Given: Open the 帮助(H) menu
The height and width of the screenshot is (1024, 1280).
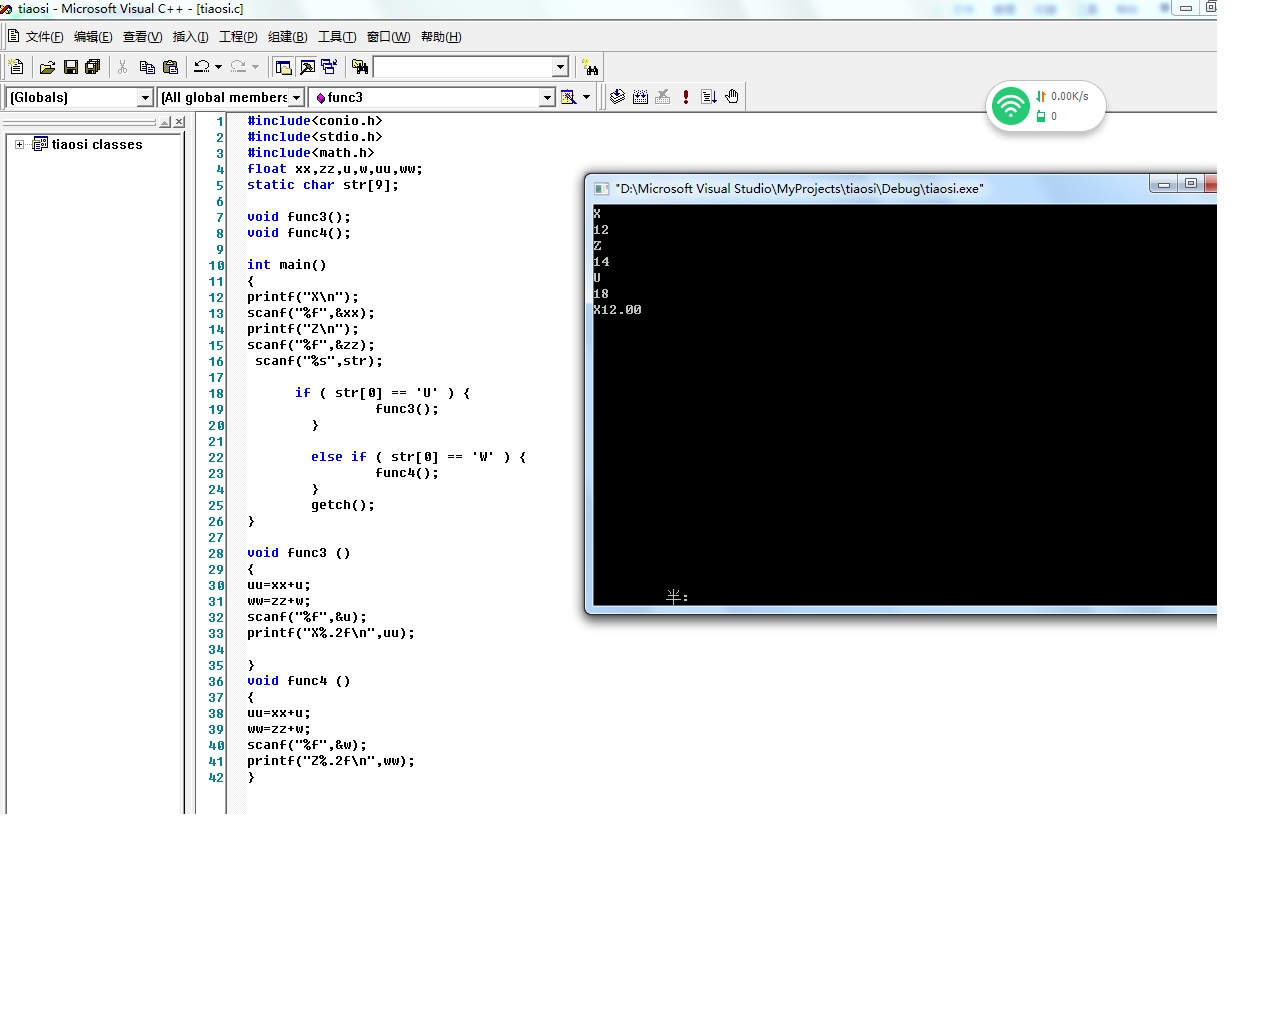Looking at the screenshot, I should click(x=441, y=37).
